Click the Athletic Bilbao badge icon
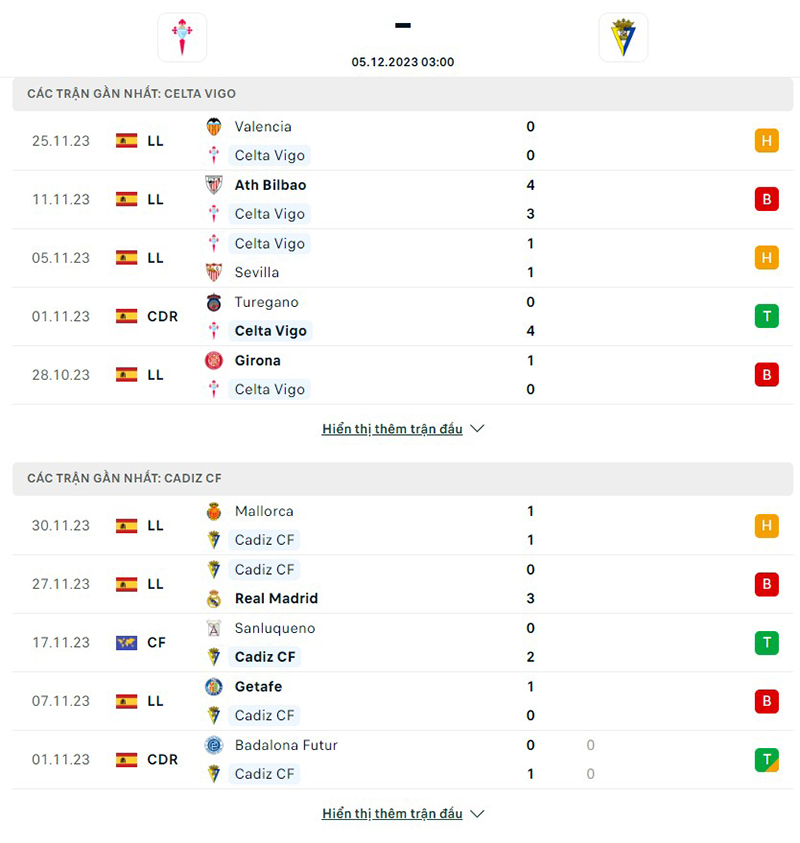Viewport: 800px width, 843px height. [x=214, y=185]
